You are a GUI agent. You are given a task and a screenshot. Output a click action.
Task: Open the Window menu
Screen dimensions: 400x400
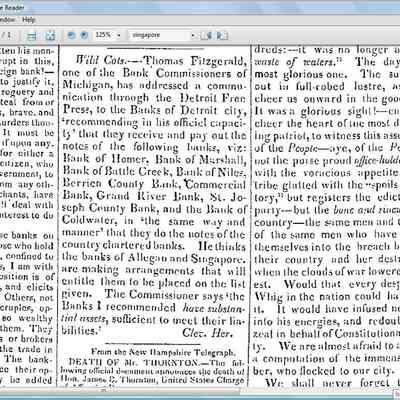point(7,20)
